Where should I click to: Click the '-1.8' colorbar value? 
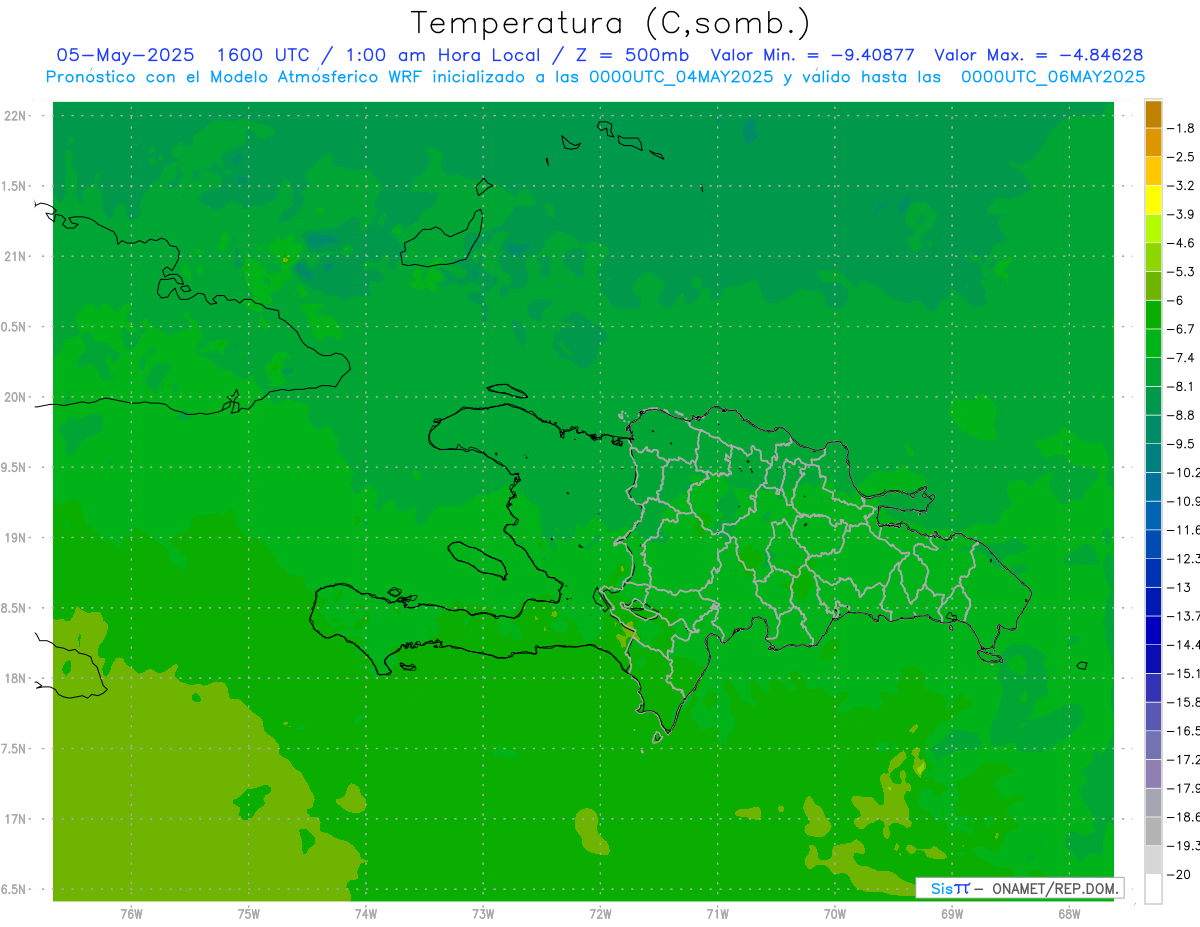click(x=1181, y=128)
